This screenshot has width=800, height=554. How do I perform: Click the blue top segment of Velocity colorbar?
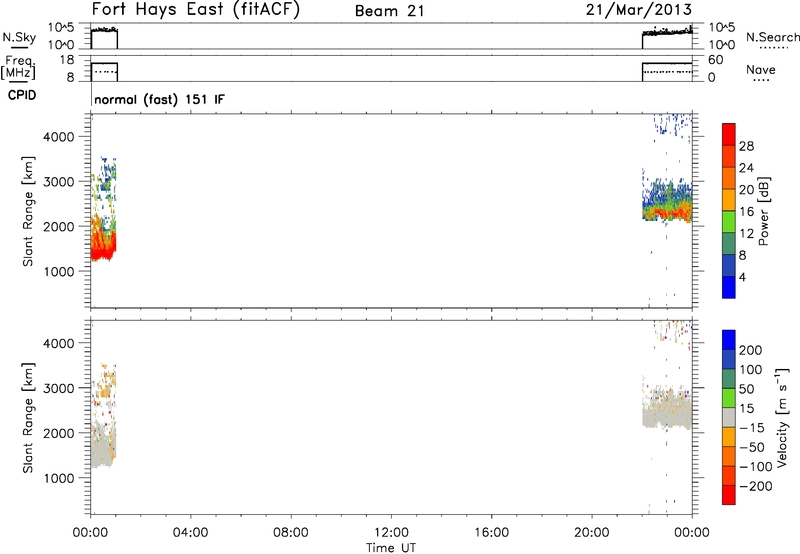(x=729, y=340)
